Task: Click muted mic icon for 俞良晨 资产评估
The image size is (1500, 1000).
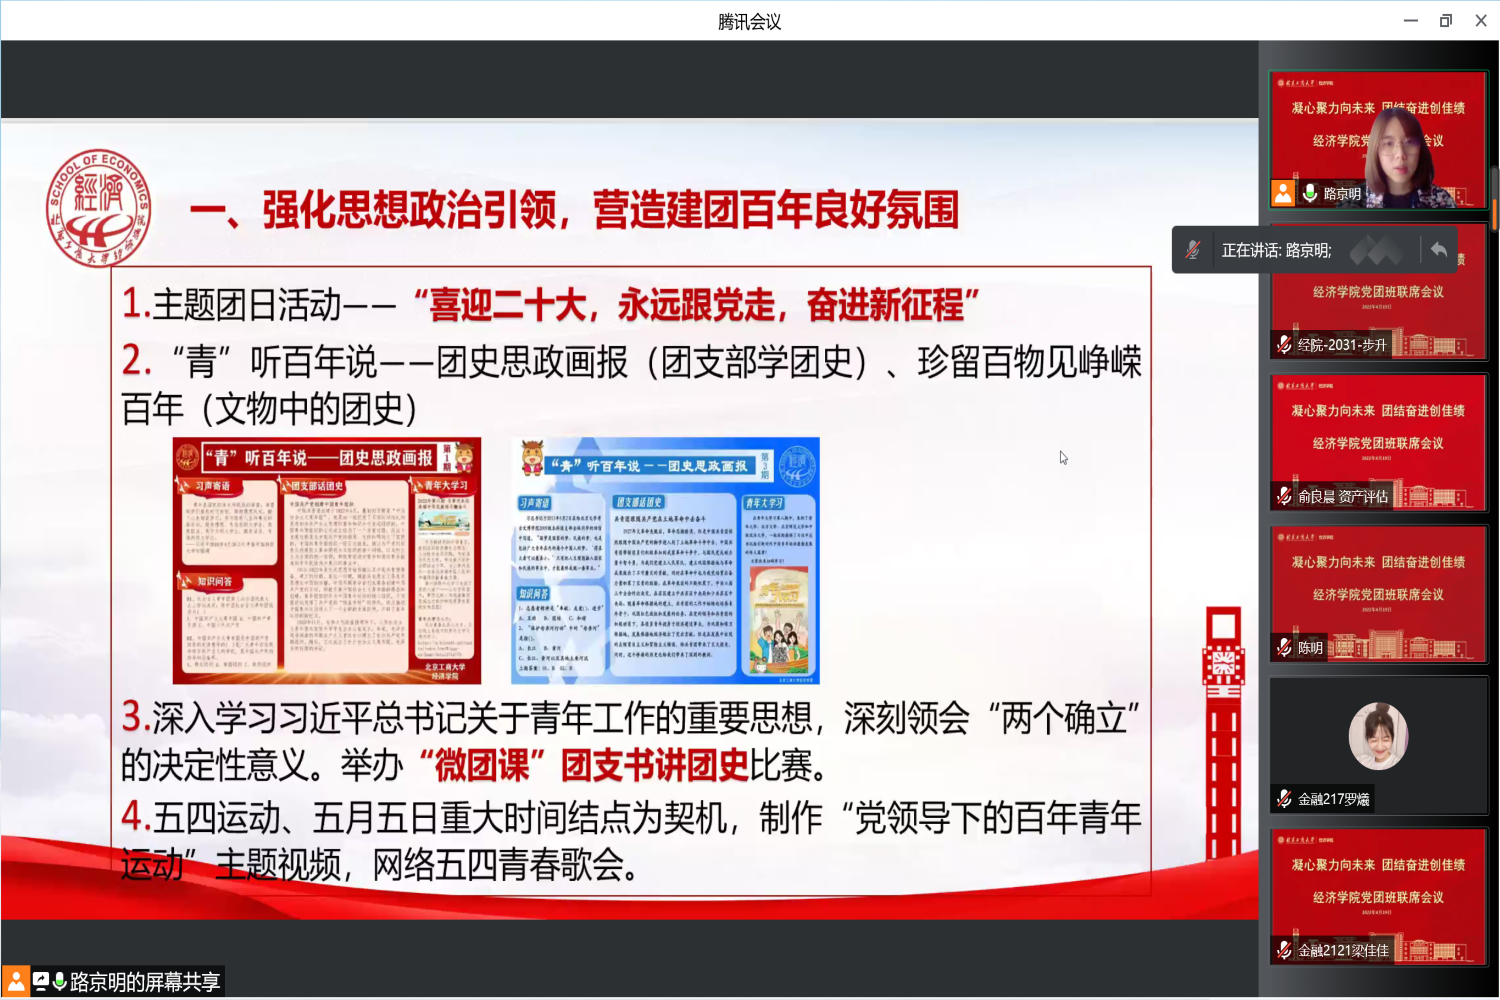Action: pyautogui.click(x=1284, y=496)
